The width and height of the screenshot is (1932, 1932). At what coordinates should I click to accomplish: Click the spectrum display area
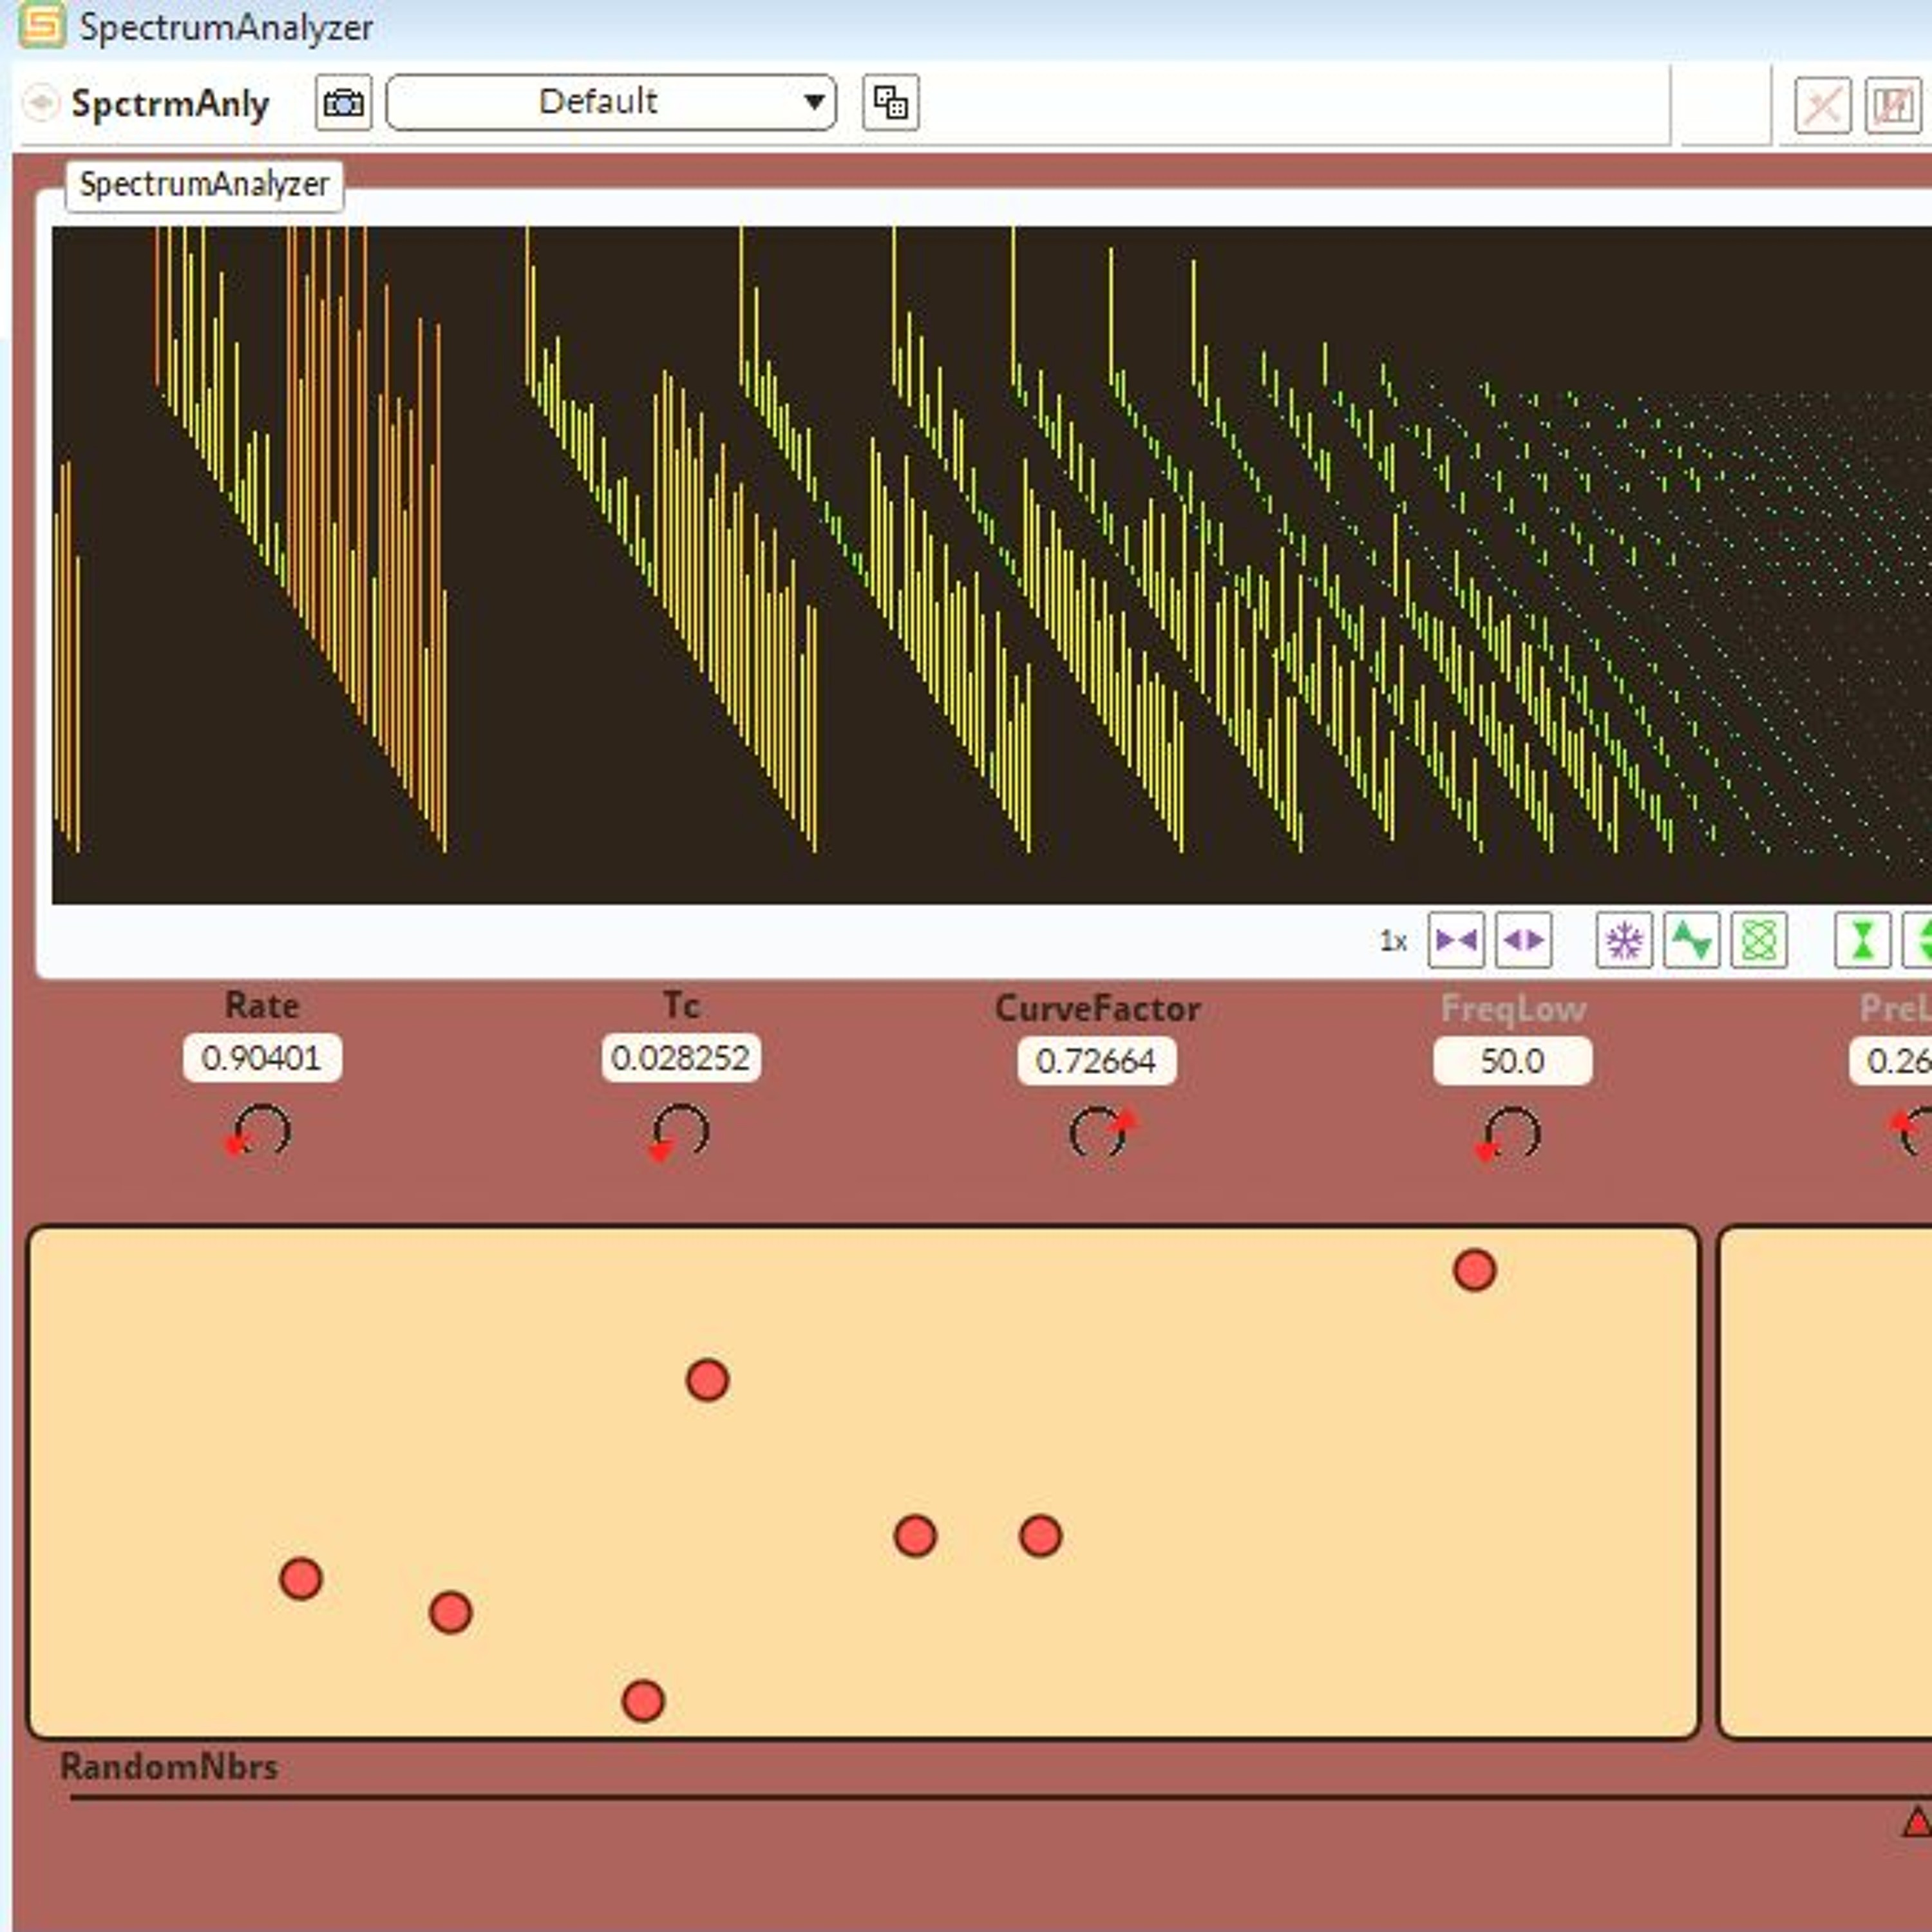click(992, 565)
